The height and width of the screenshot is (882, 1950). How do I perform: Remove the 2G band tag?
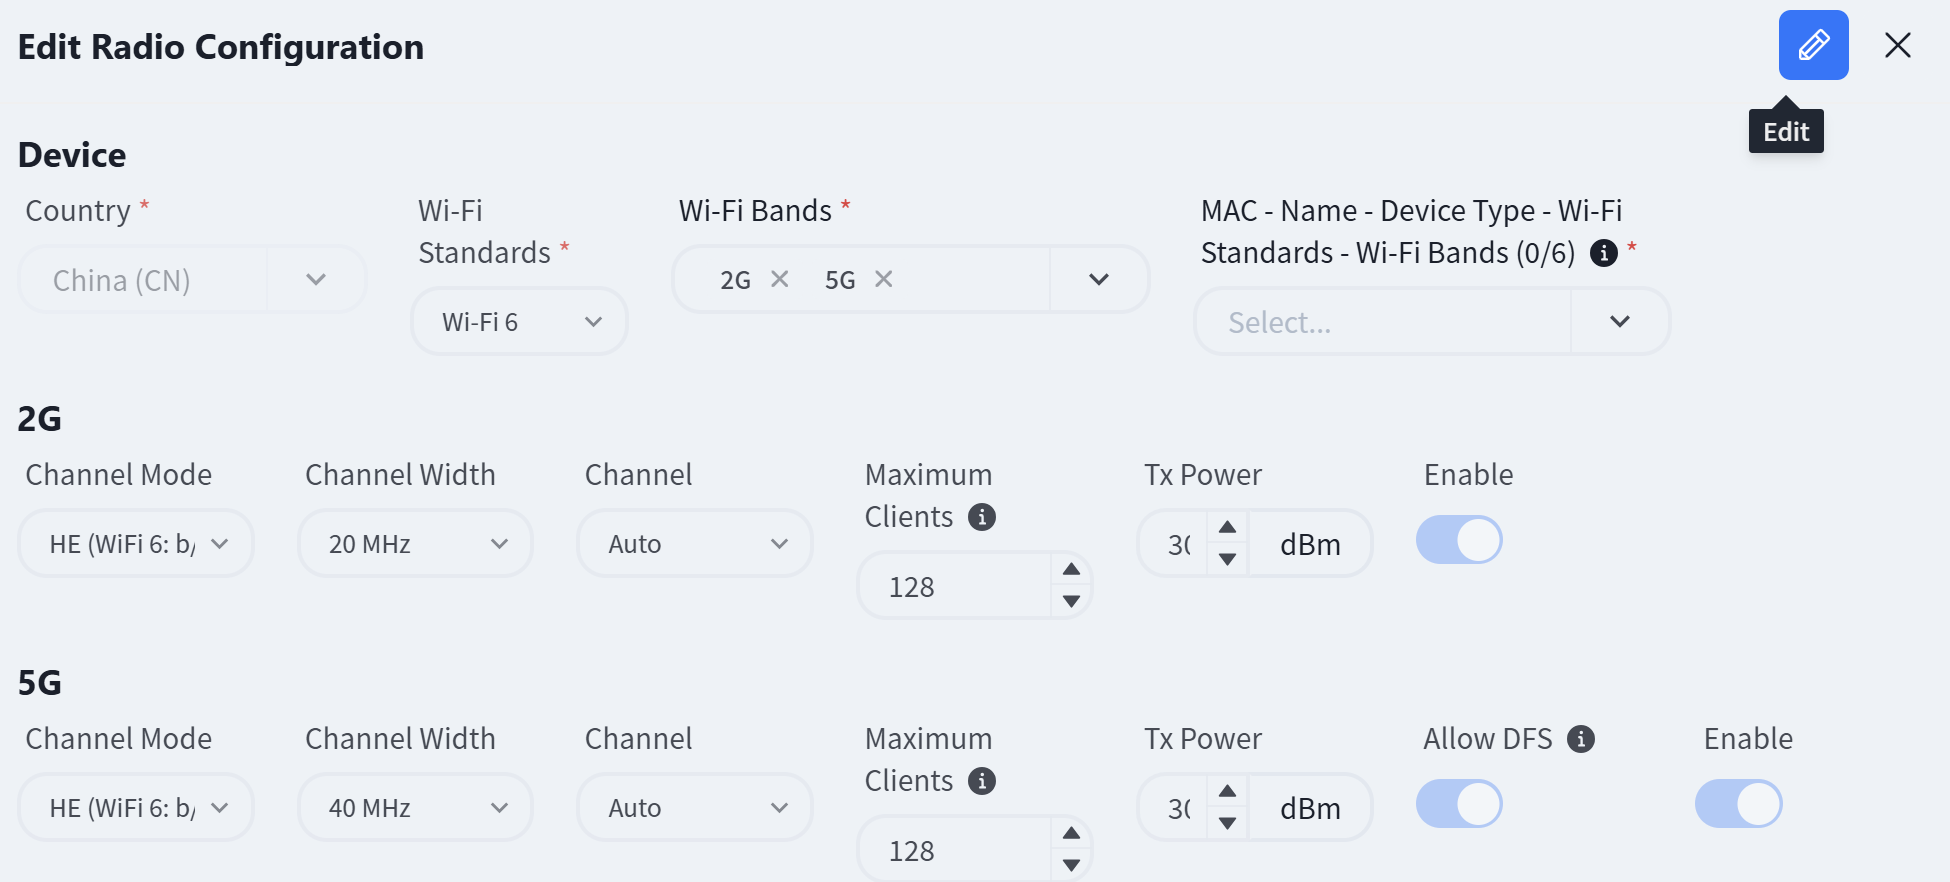click(780, 279)
